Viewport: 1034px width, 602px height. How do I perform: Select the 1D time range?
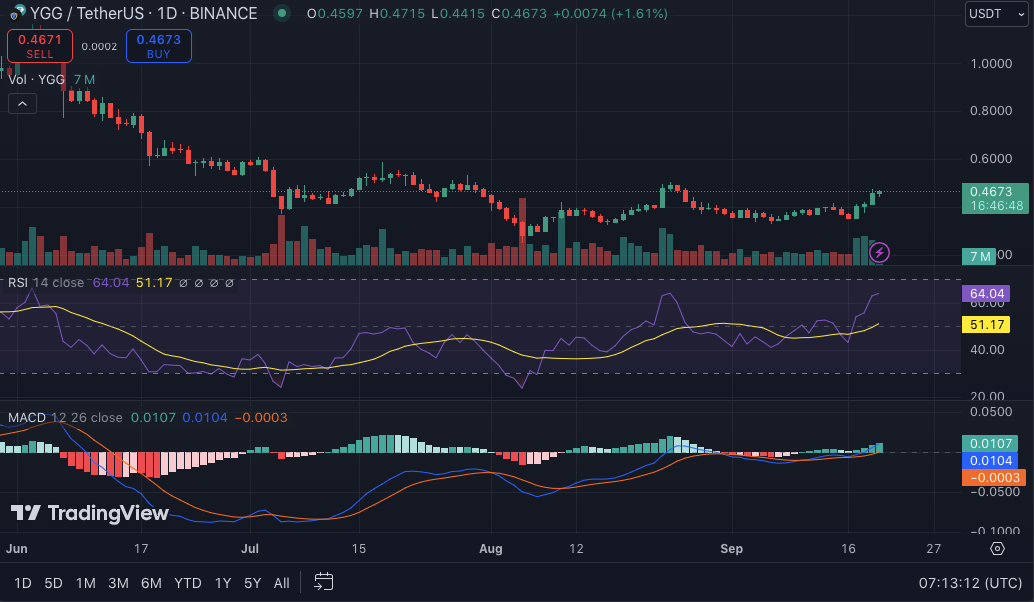[22, 582]
